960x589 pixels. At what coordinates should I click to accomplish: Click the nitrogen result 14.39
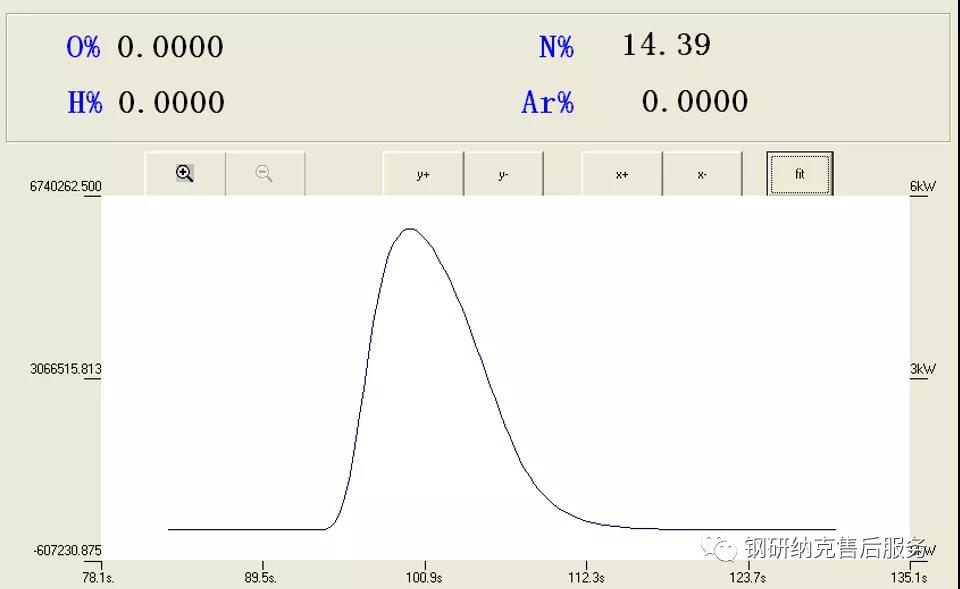click(x=666, y=45)
